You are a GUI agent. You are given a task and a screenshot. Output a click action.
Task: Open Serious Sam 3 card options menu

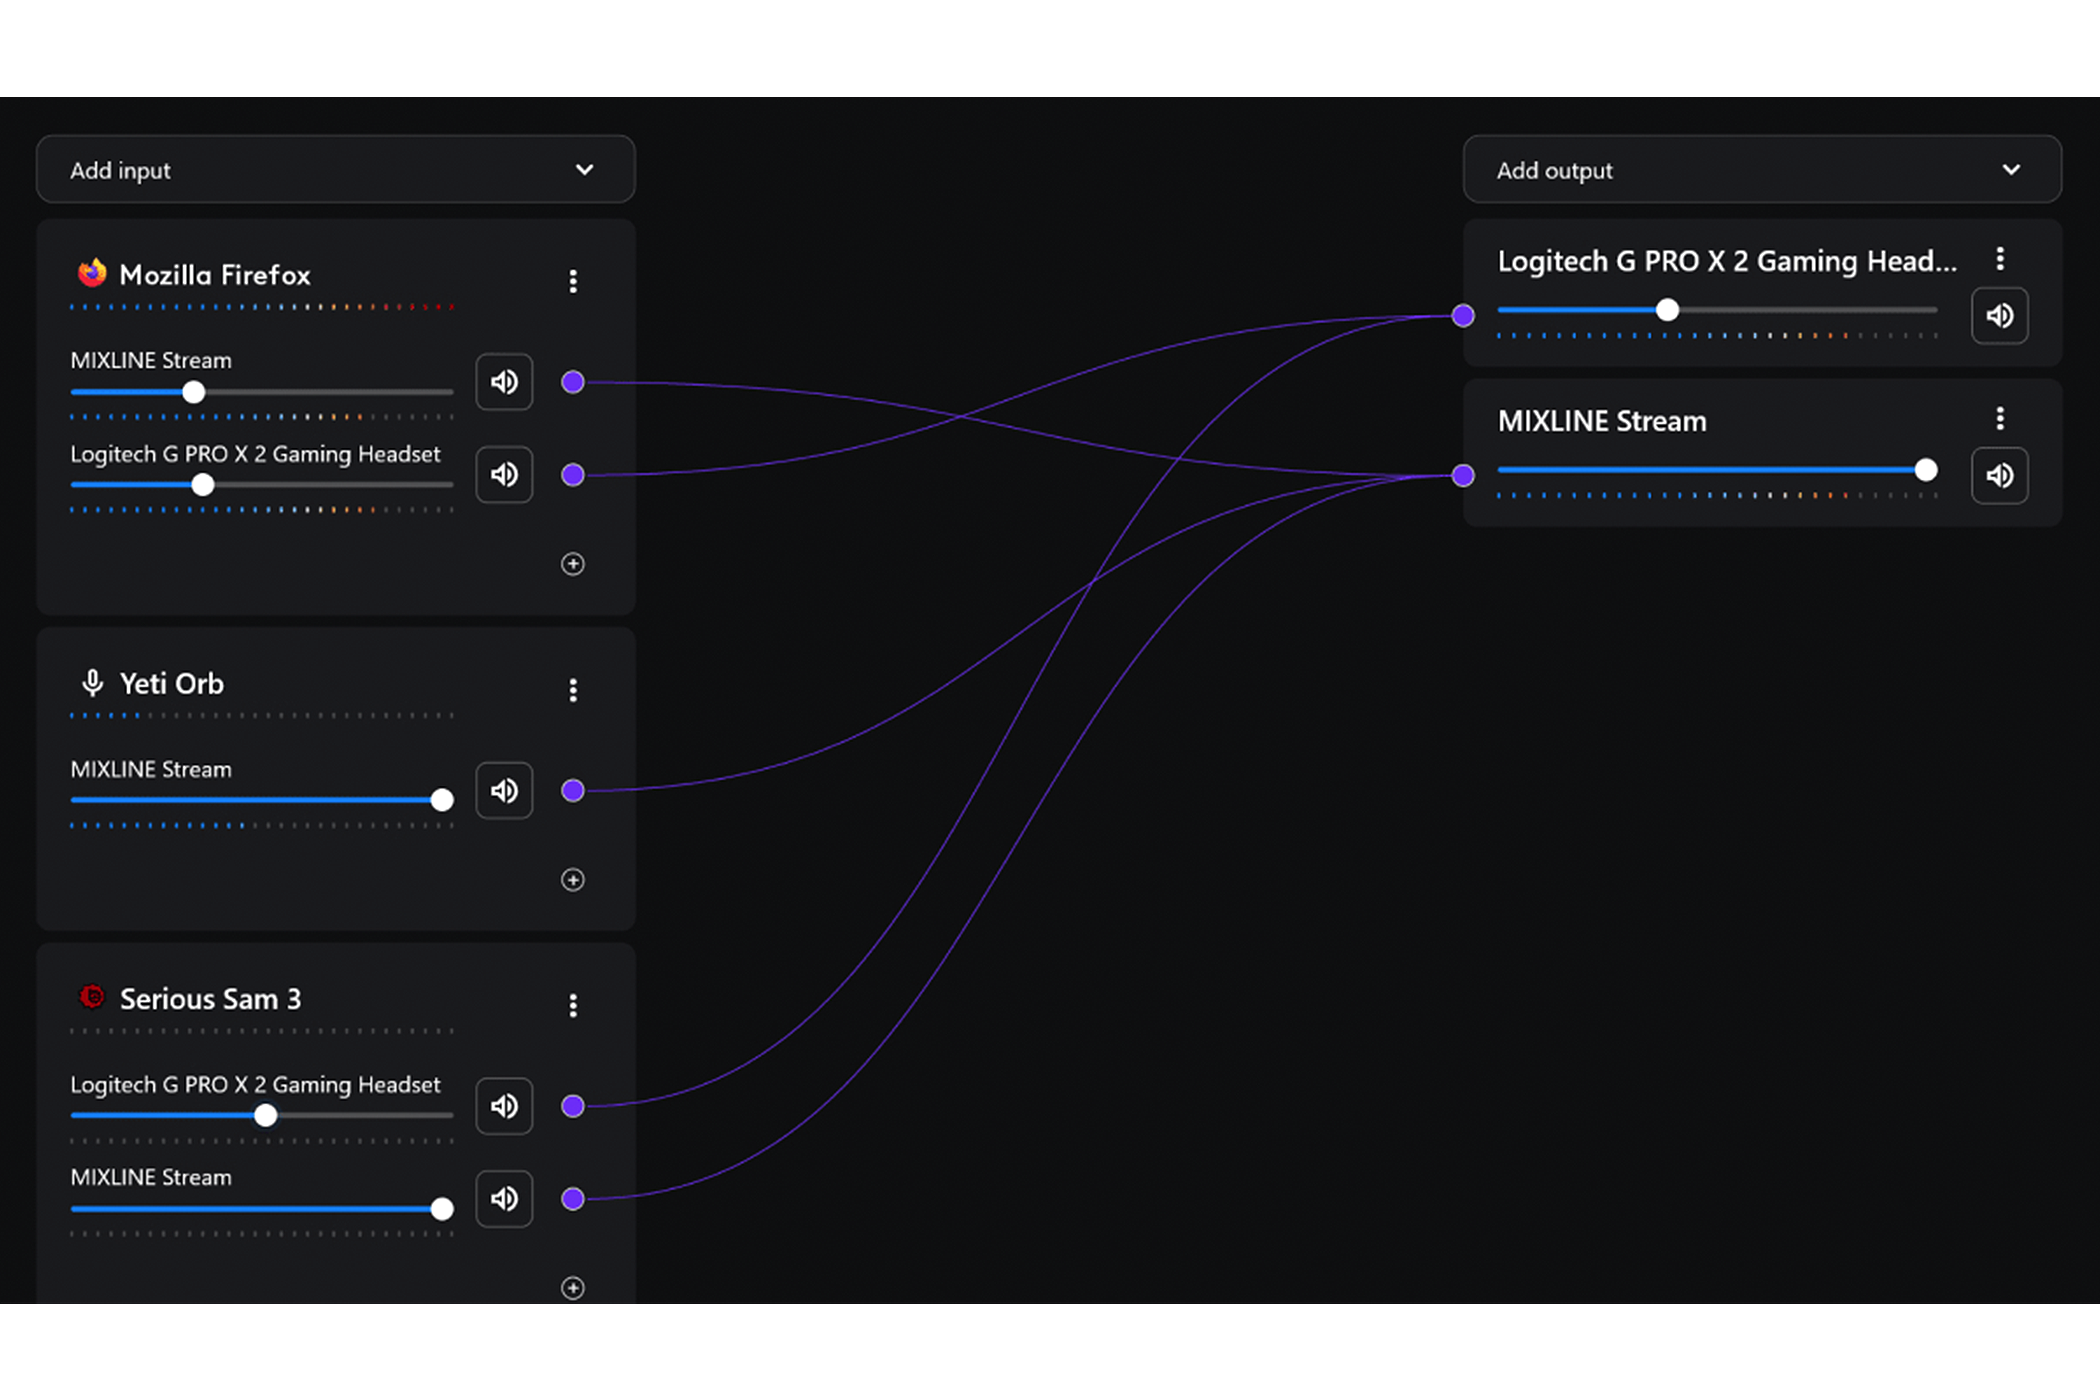(x=573, y=1006)
